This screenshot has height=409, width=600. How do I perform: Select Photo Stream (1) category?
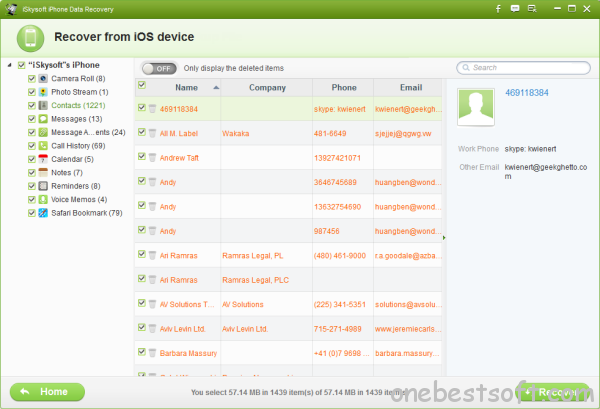[80, 92]
